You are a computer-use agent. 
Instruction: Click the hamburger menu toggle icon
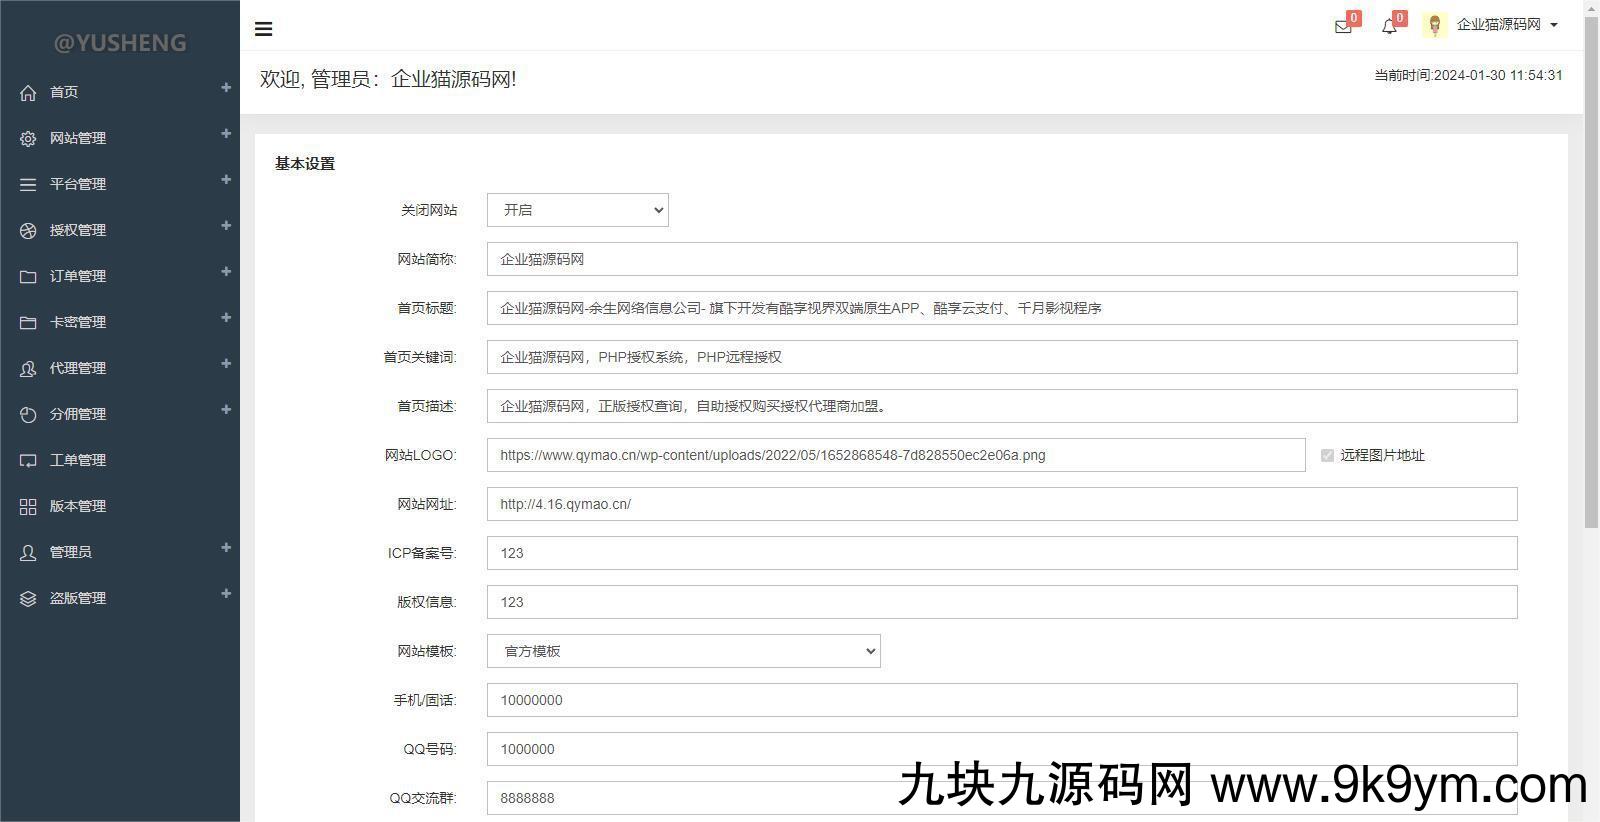[264, 29]
